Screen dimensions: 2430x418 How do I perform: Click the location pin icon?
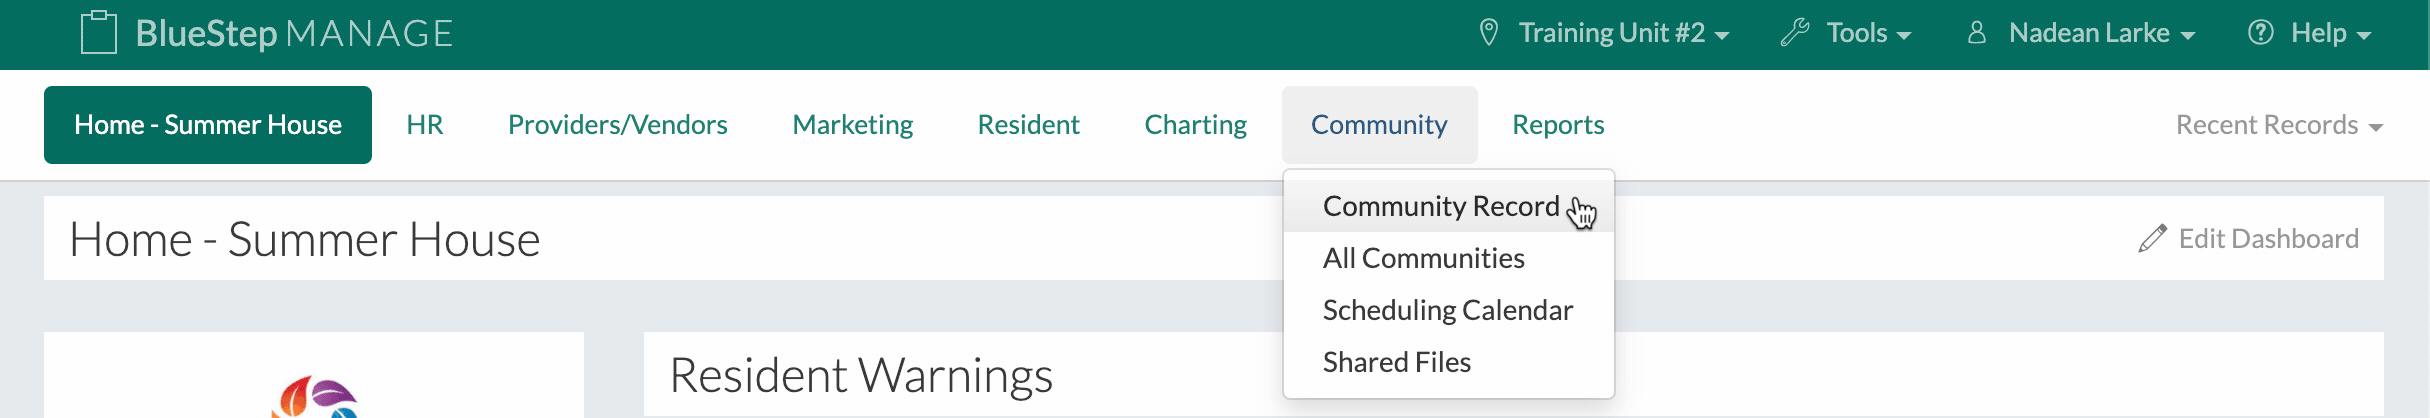[1488, 32]
